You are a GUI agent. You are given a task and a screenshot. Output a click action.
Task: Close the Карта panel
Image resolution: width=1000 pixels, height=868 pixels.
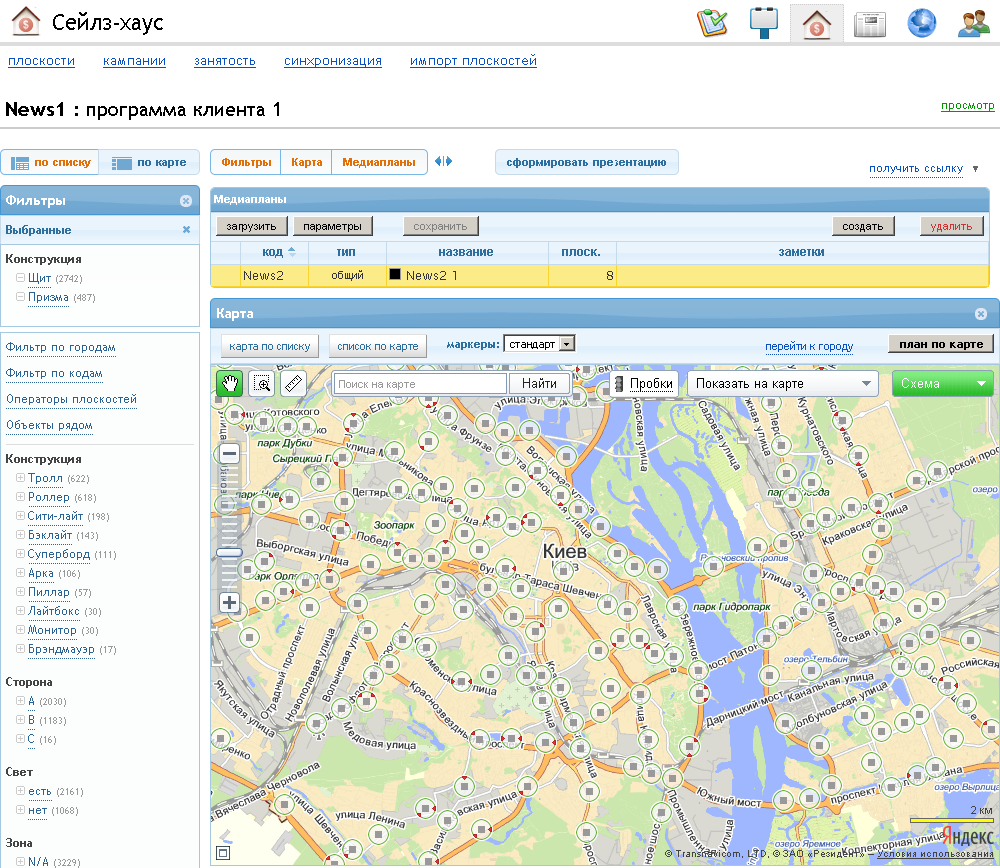(981, 314)
